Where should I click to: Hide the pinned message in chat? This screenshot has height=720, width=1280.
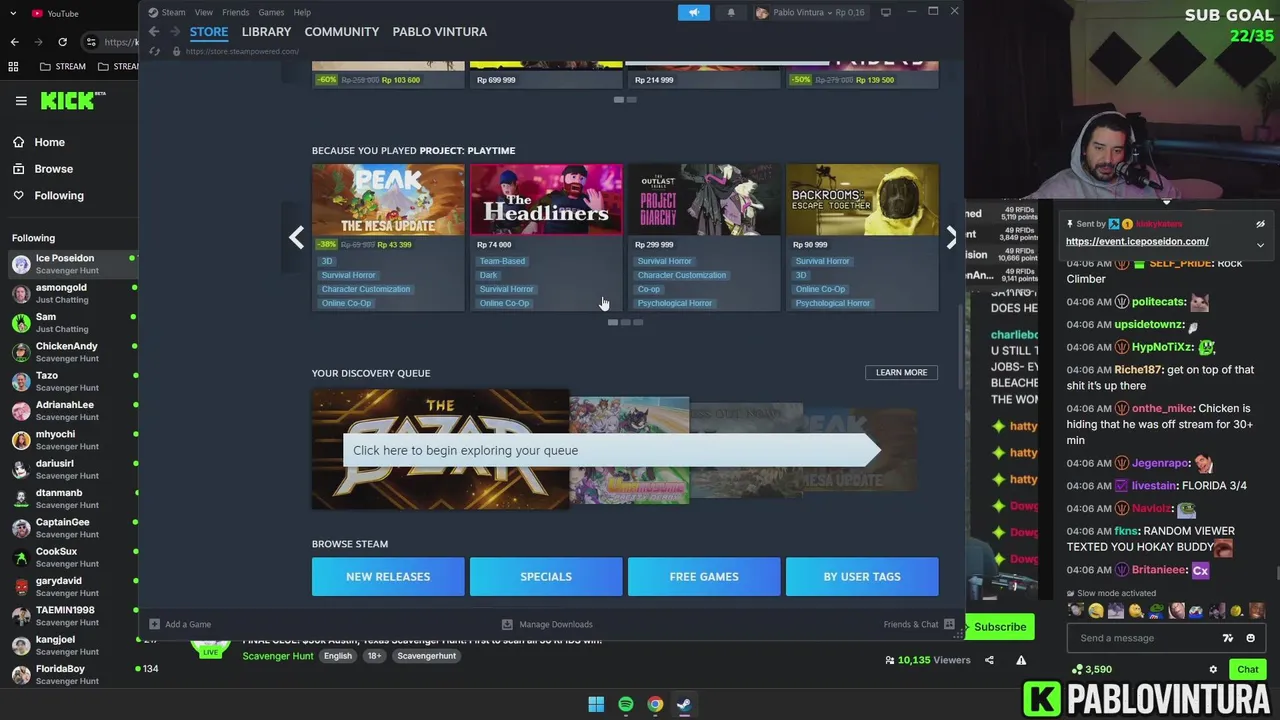pyautogui.click(x=1260, y=224)
